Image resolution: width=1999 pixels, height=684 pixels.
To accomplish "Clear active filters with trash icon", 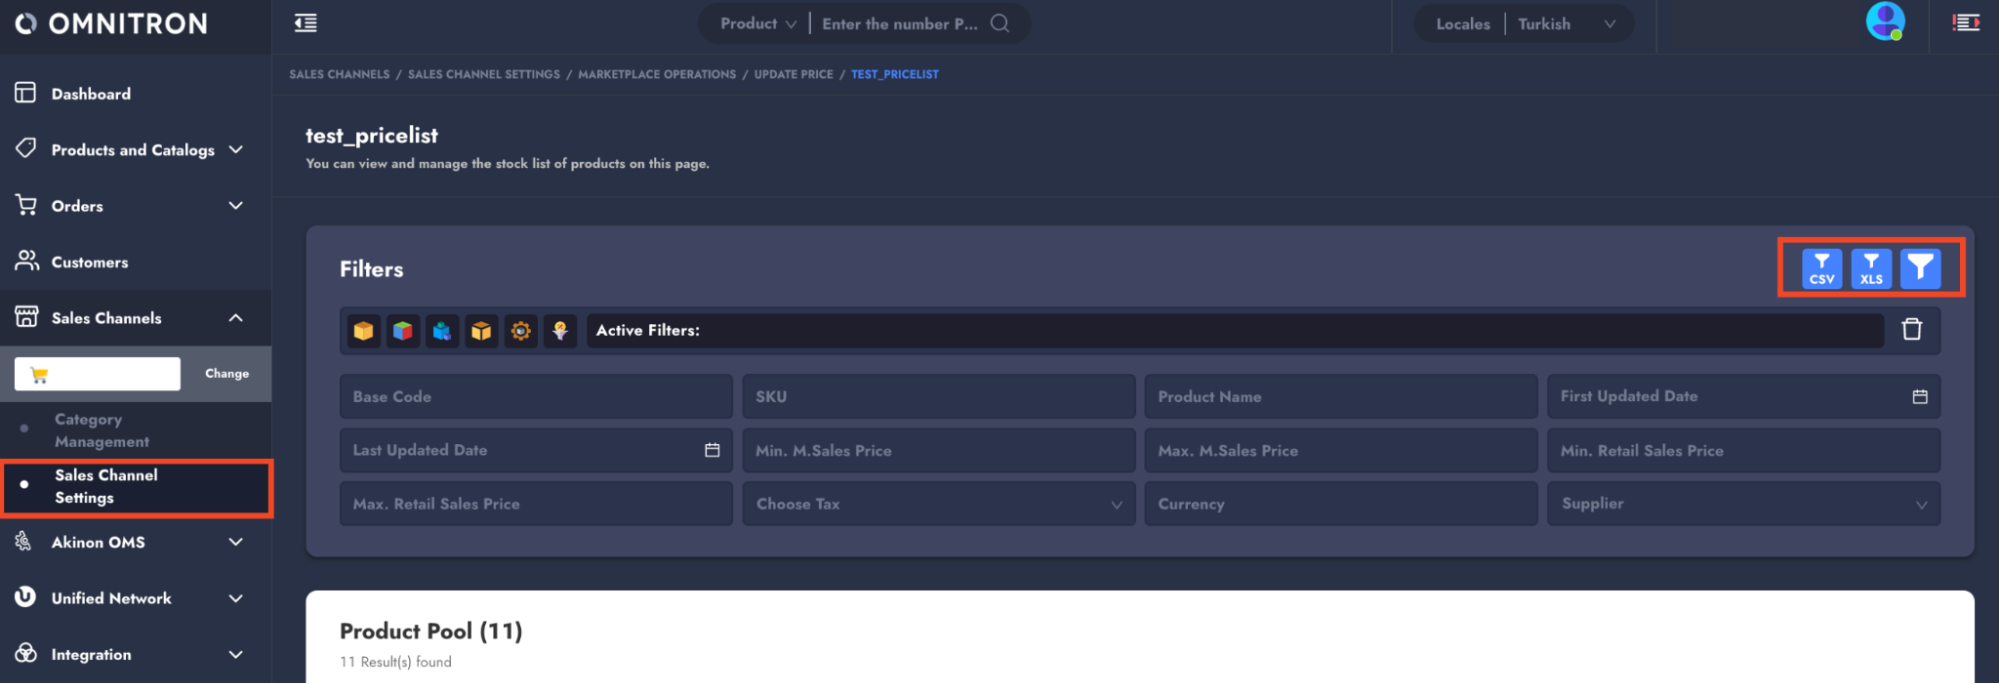I will [x=1911, y=330].
